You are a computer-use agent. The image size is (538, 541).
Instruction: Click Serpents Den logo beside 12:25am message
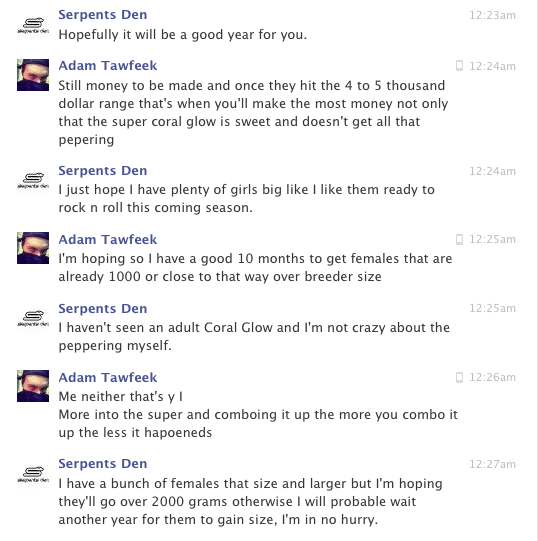pyautogui.click(x=33, y=317)
